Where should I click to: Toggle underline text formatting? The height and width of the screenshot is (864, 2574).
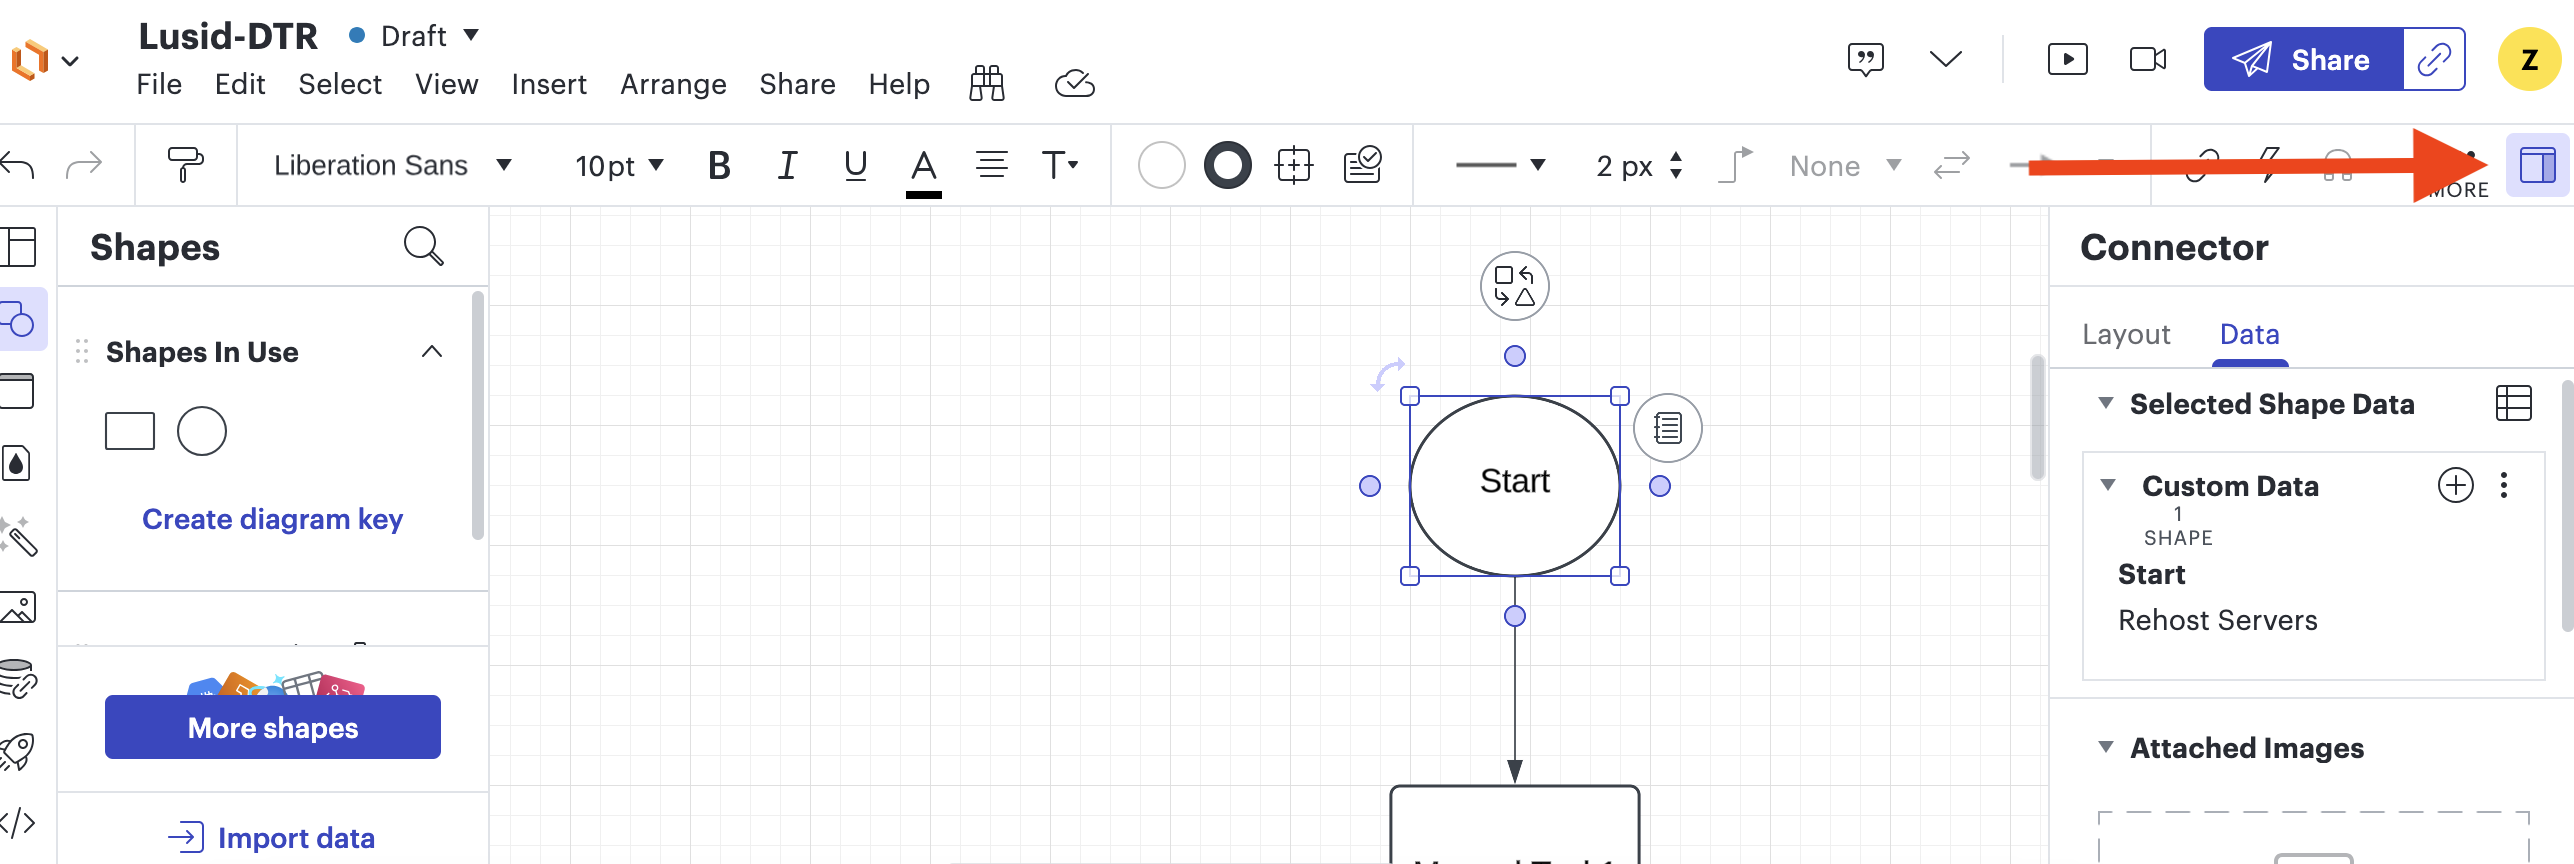855,165
